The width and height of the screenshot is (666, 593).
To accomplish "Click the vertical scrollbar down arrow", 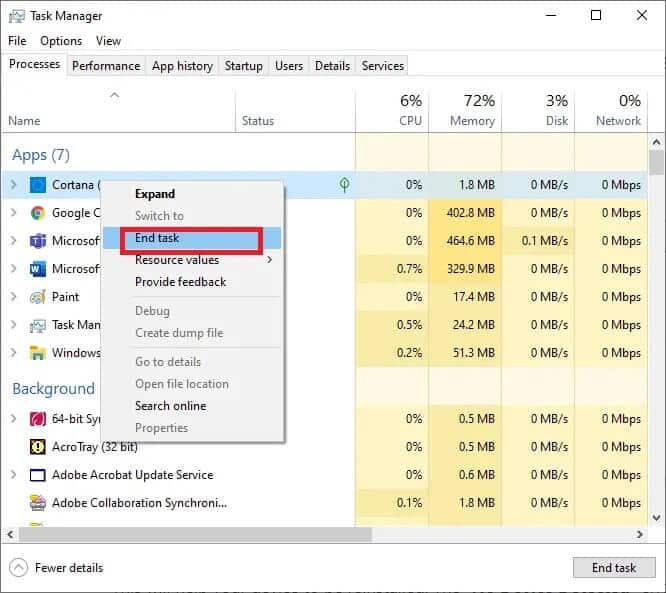I will pos(657,517).
